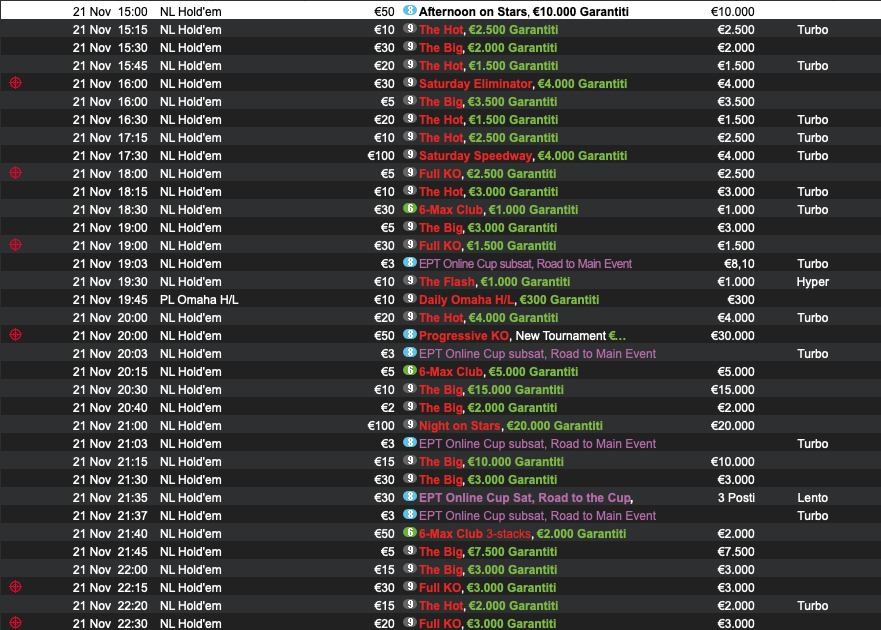
Task: Click the knockout target icon on the 22:15 Full KO row
Action: click(16, 587)
